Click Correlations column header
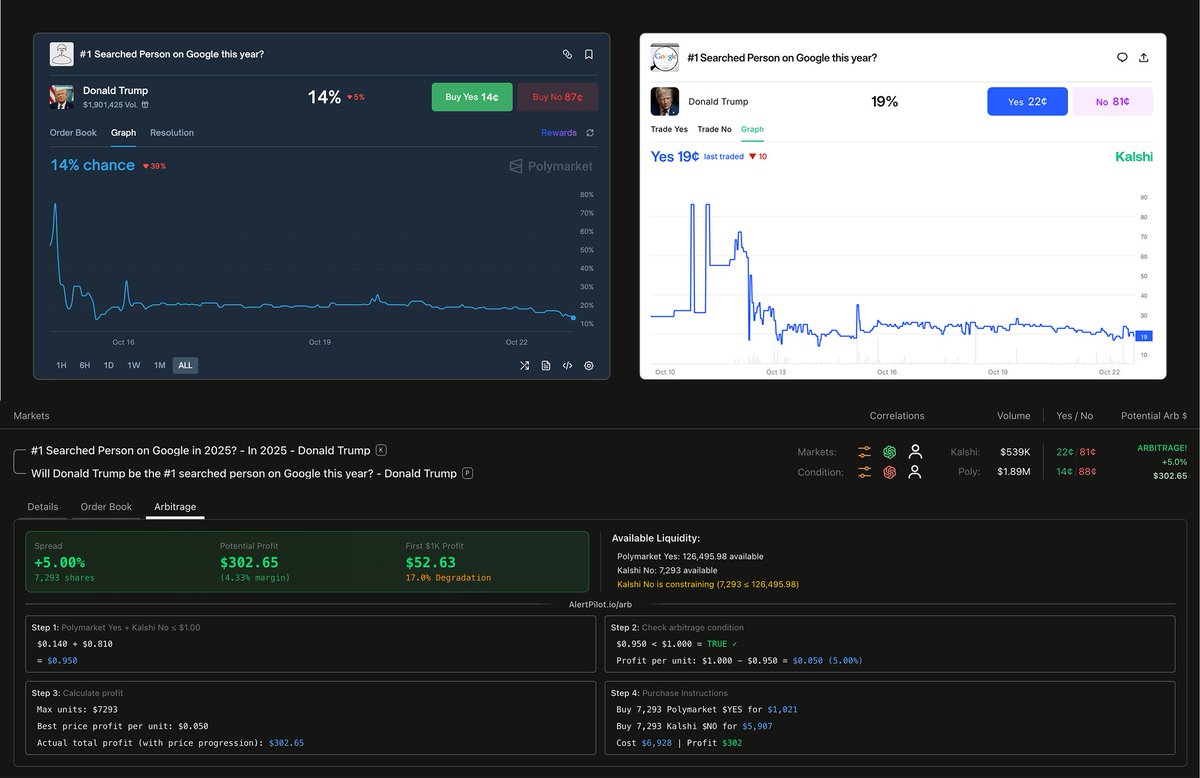This screenshot has width=1200, height=778. [x=897, y=416]
